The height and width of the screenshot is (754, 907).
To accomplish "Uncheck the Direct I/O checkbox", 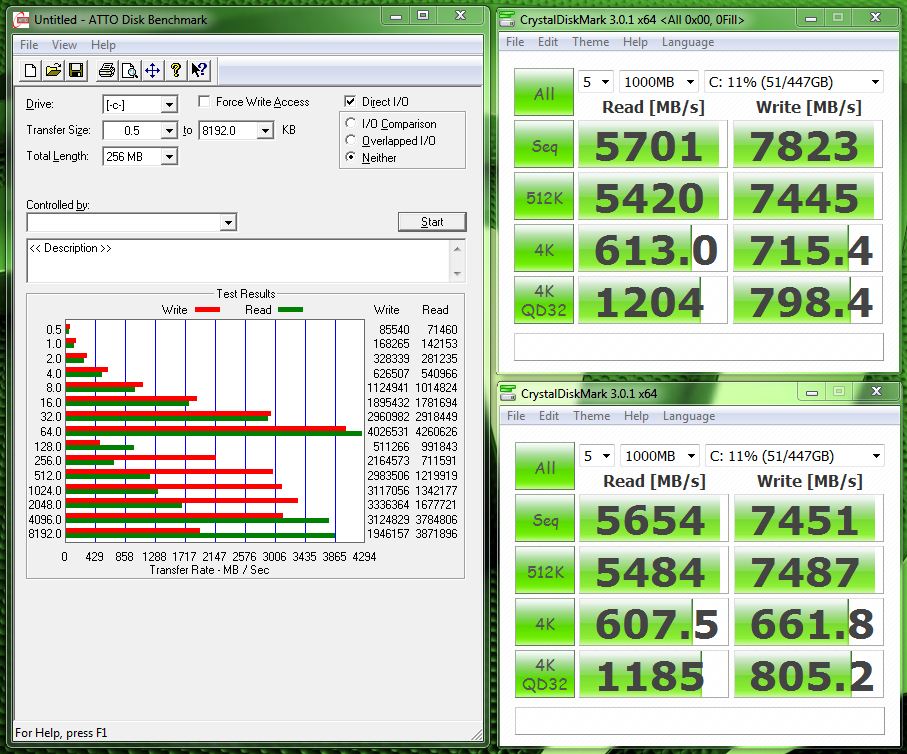I will pos(350,101).
